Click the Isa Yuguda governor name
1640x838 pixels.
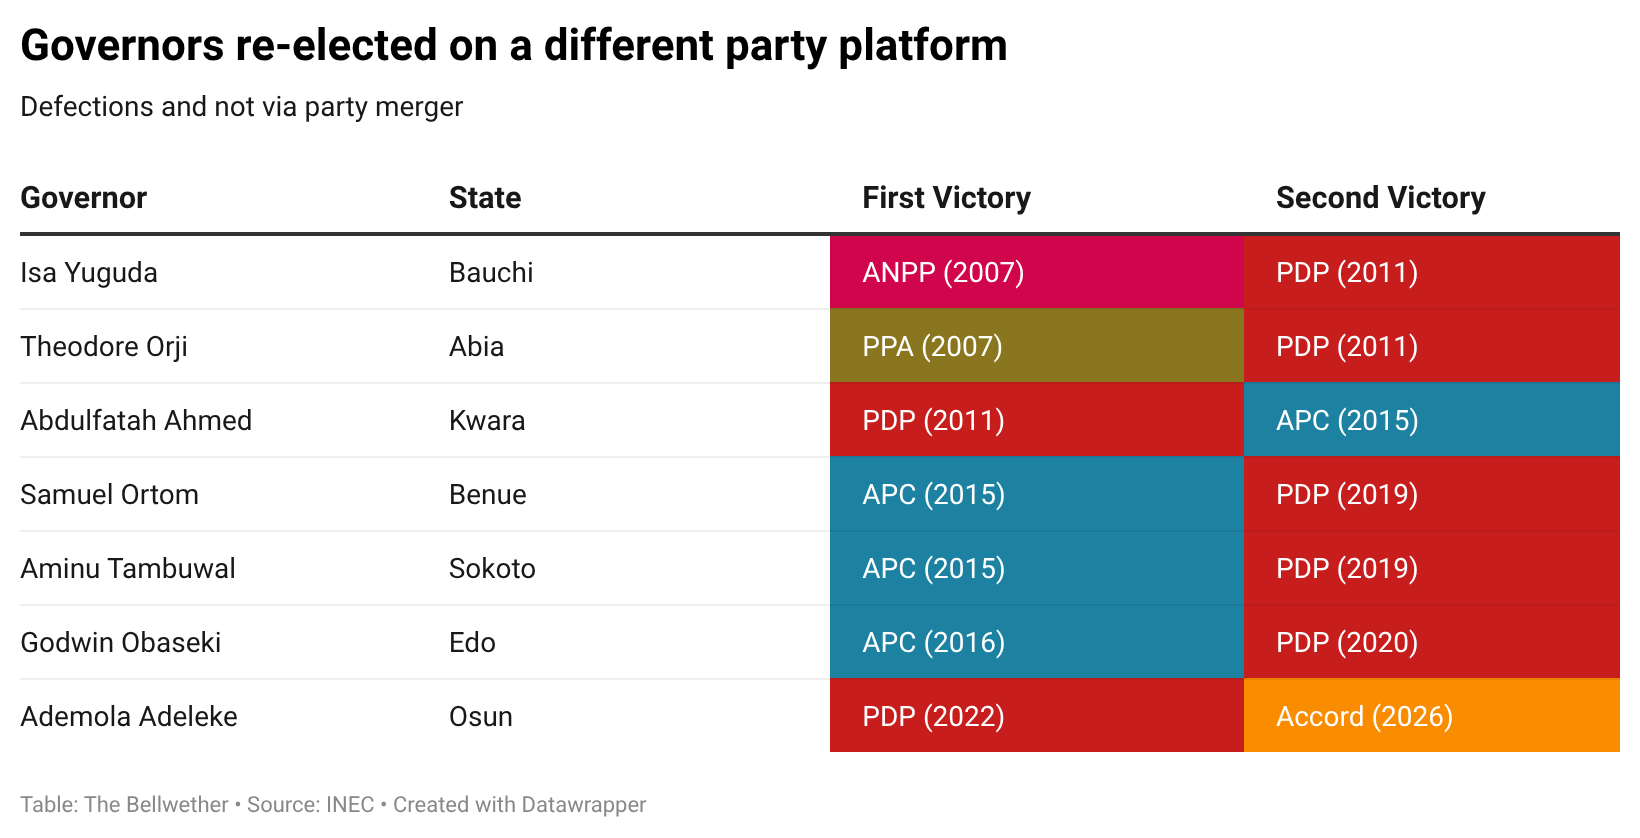pos(89,273)
